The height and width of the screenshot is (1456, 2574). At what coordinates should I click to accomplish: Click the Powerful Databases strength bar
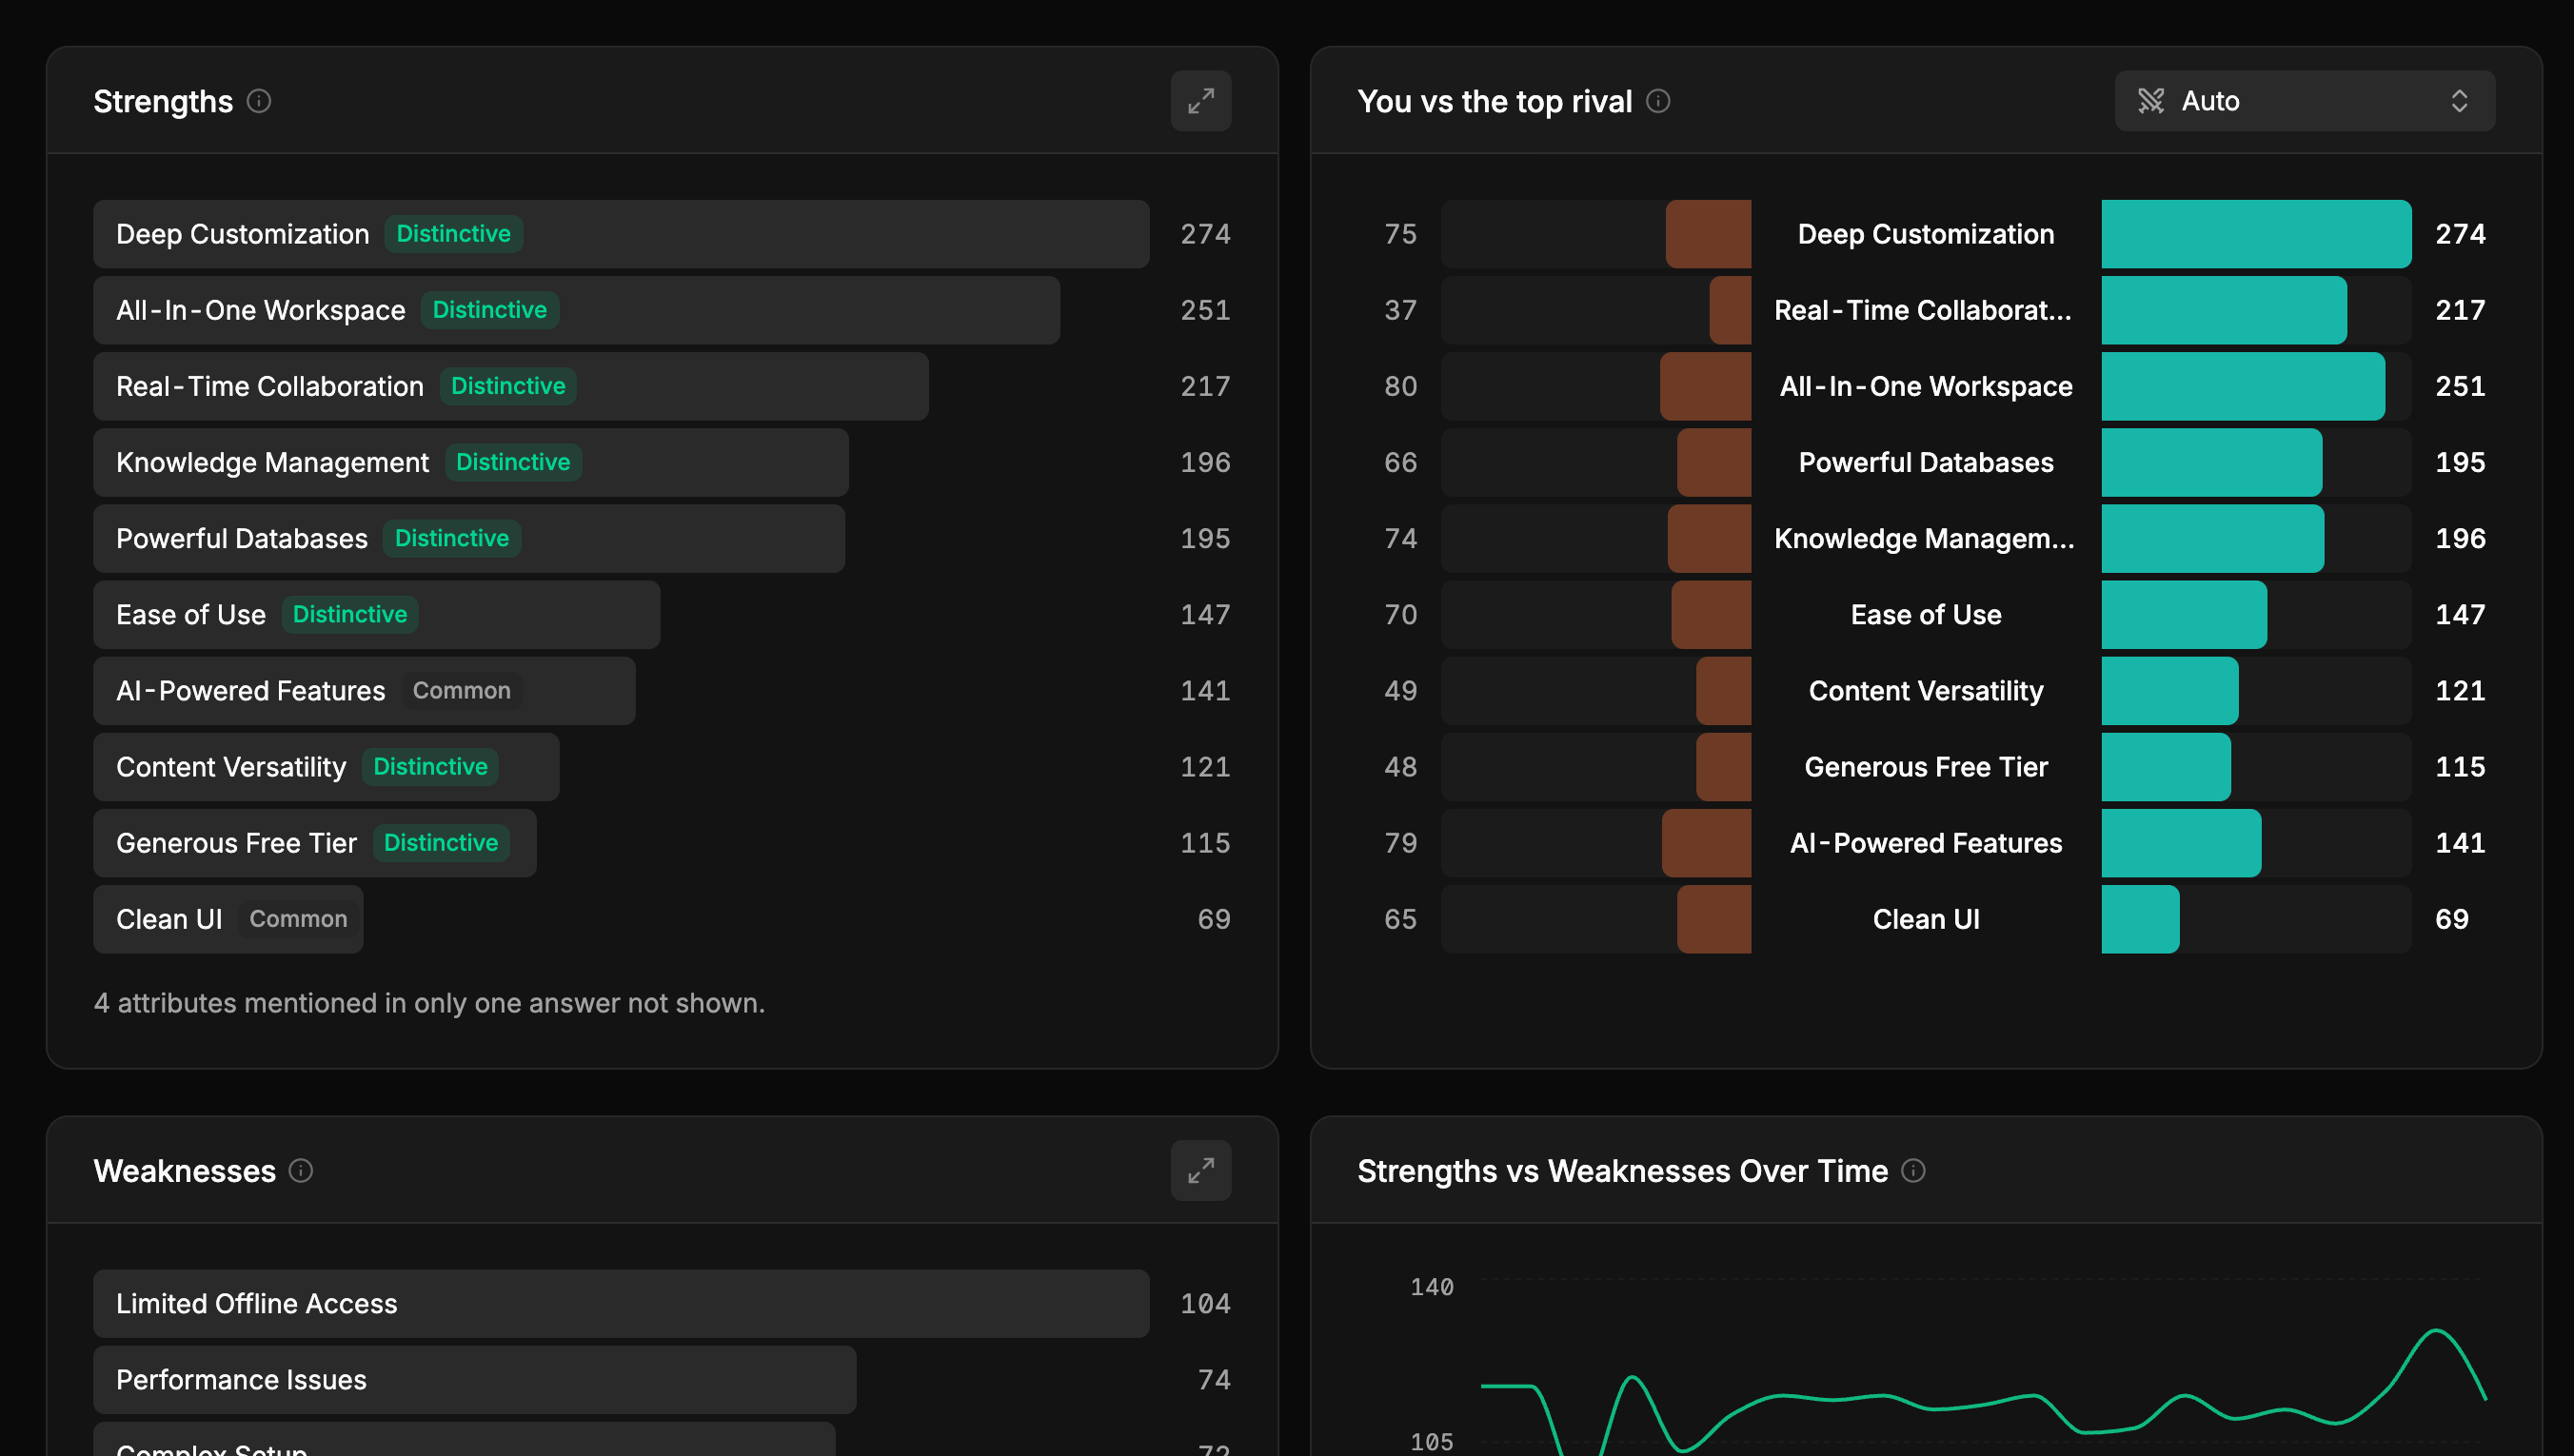point(469,538)
